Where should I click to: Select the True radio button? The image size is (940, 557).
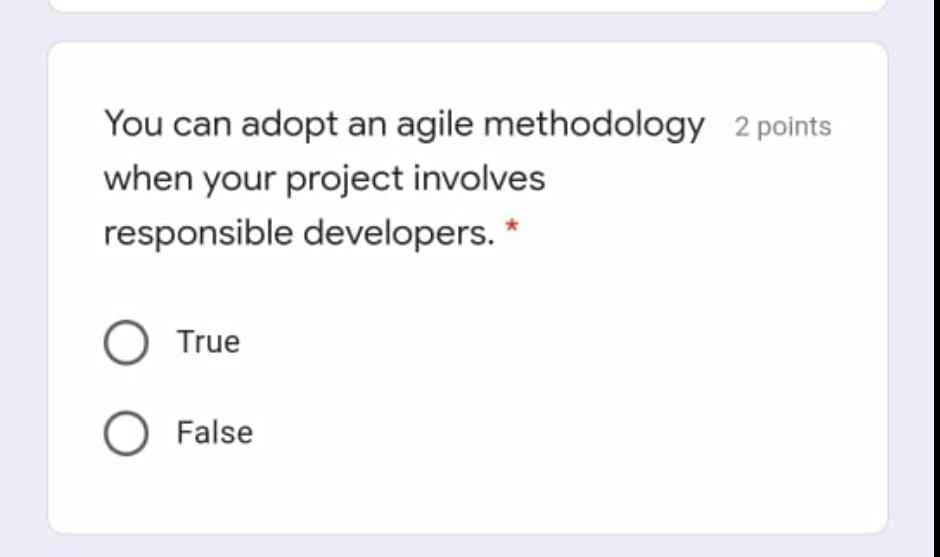click(126, 343)
